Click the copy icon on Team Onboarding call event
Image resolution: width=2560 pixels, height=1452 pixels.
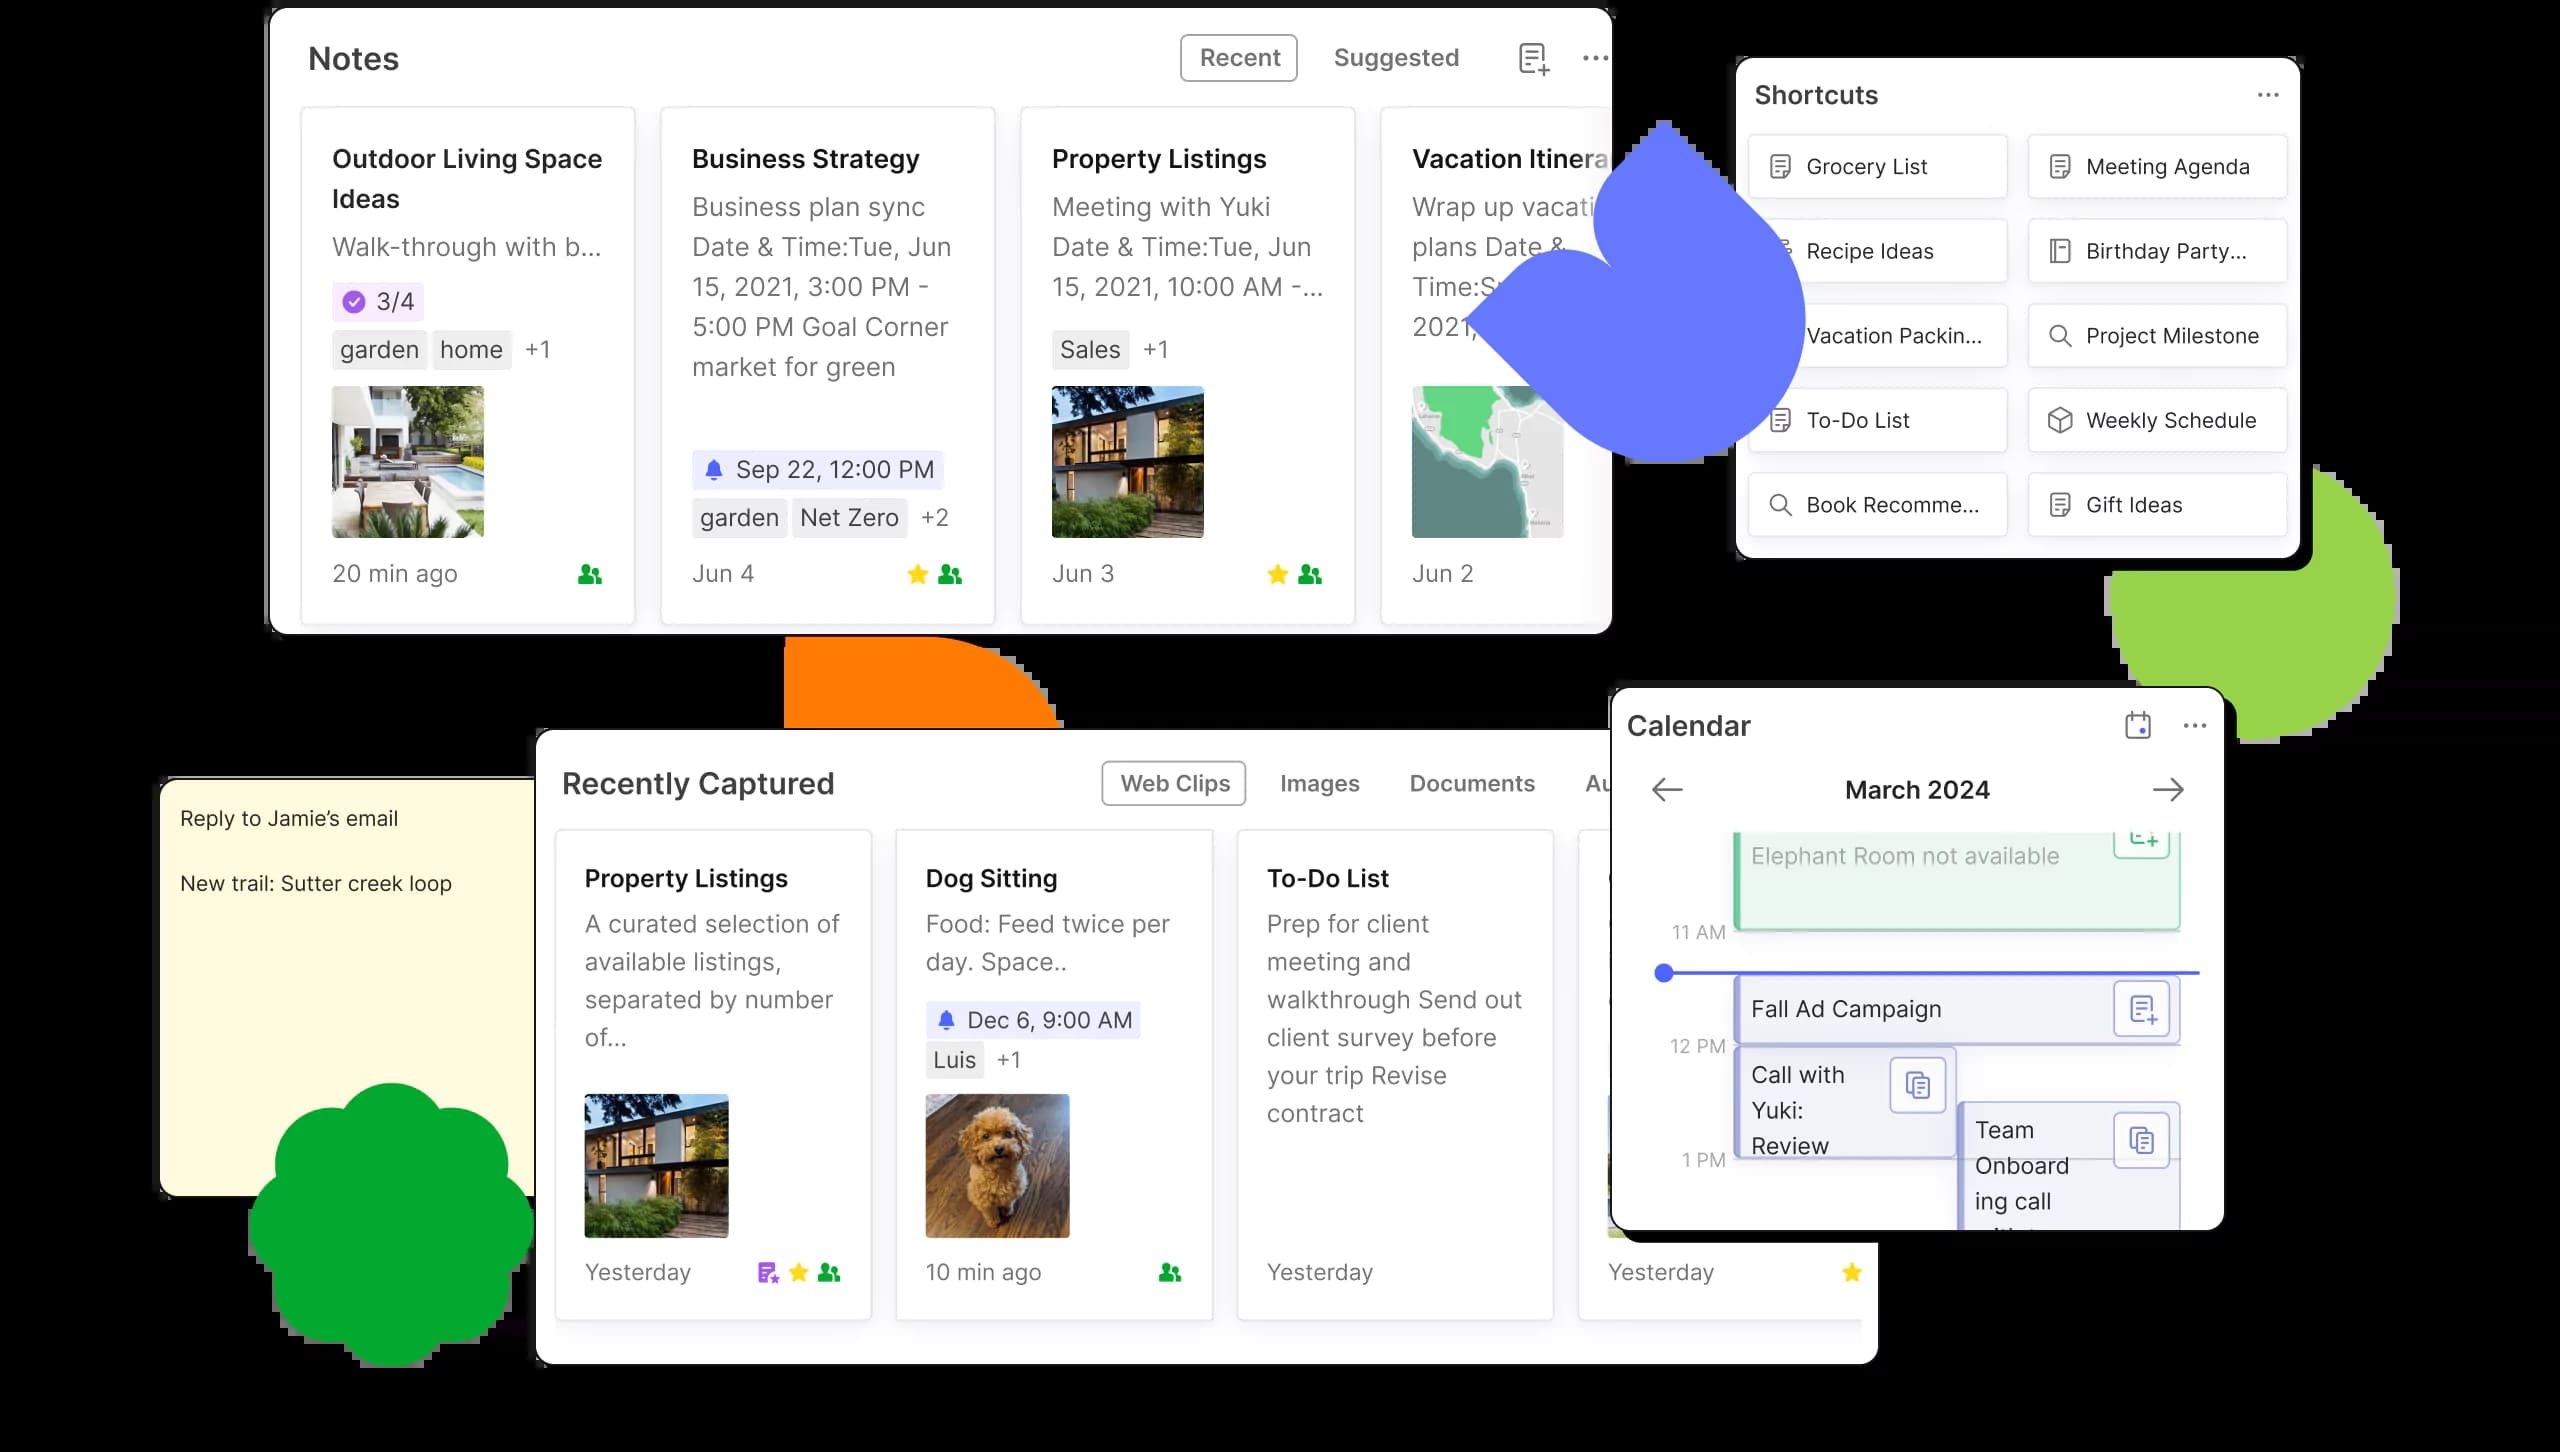click(x=2143, y=1139)
